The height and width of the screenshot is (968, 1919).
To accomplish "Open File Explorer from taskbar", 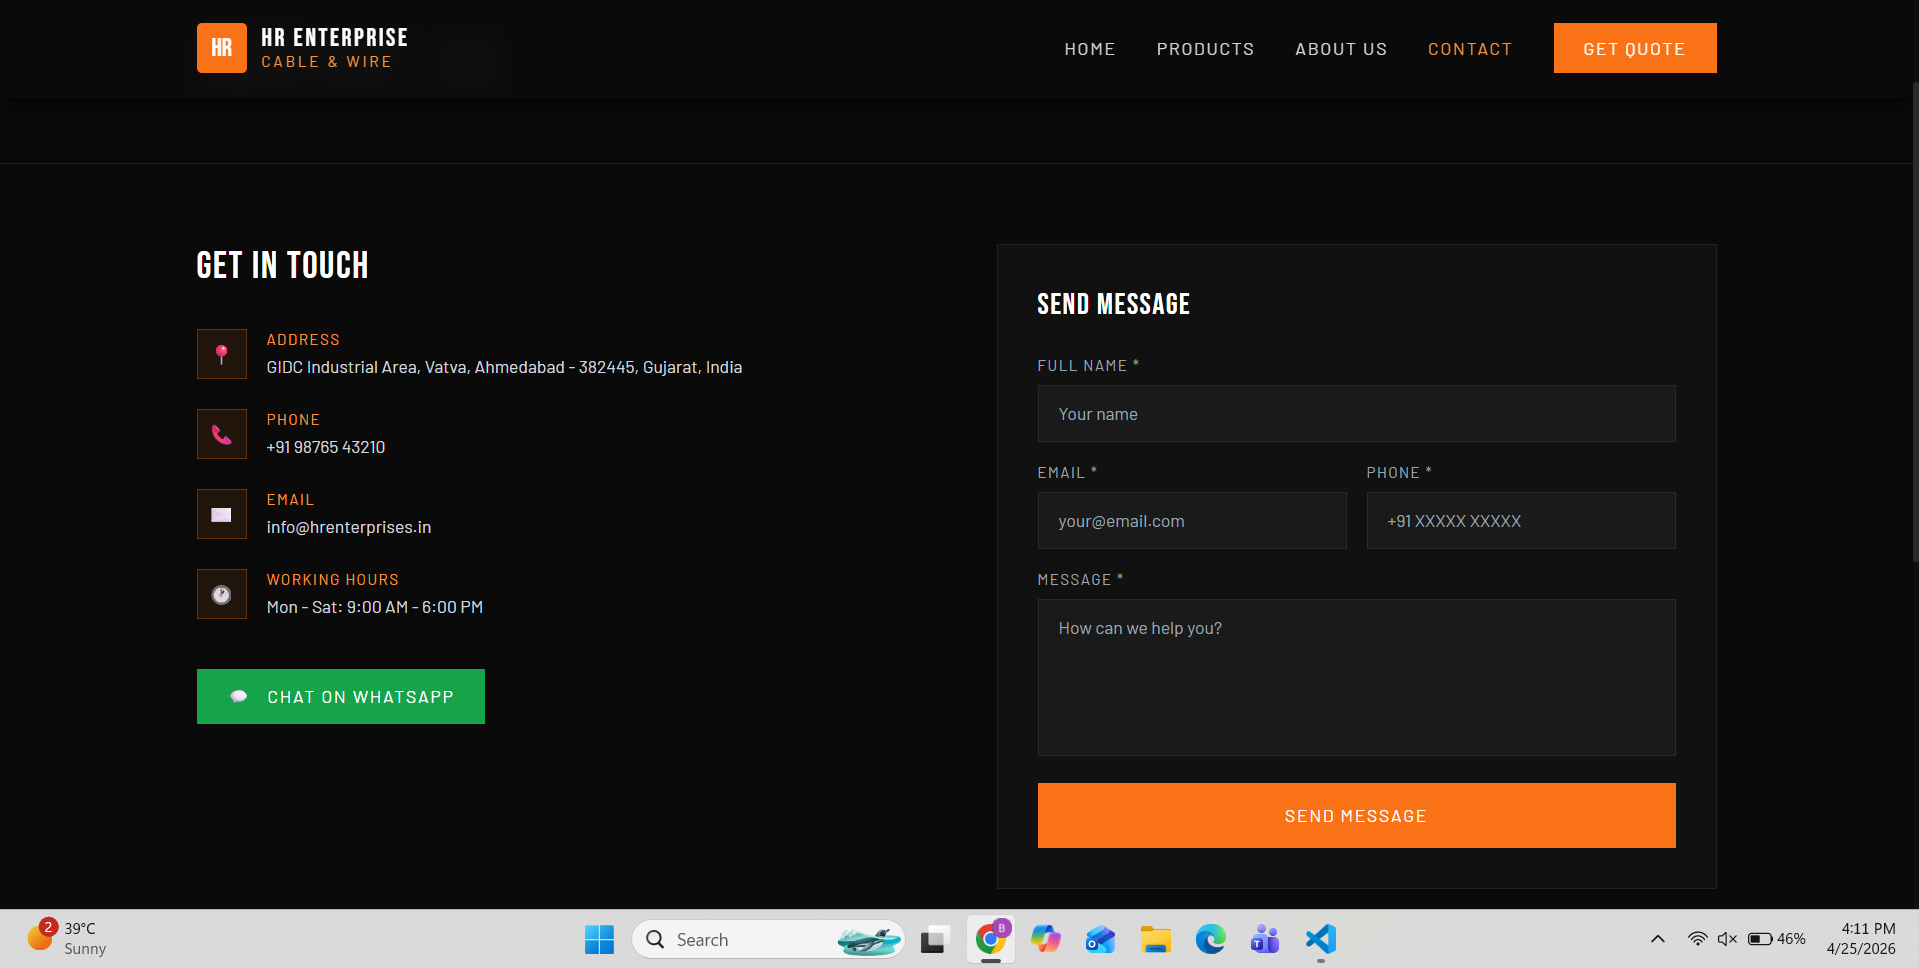I will (1155, 939).
